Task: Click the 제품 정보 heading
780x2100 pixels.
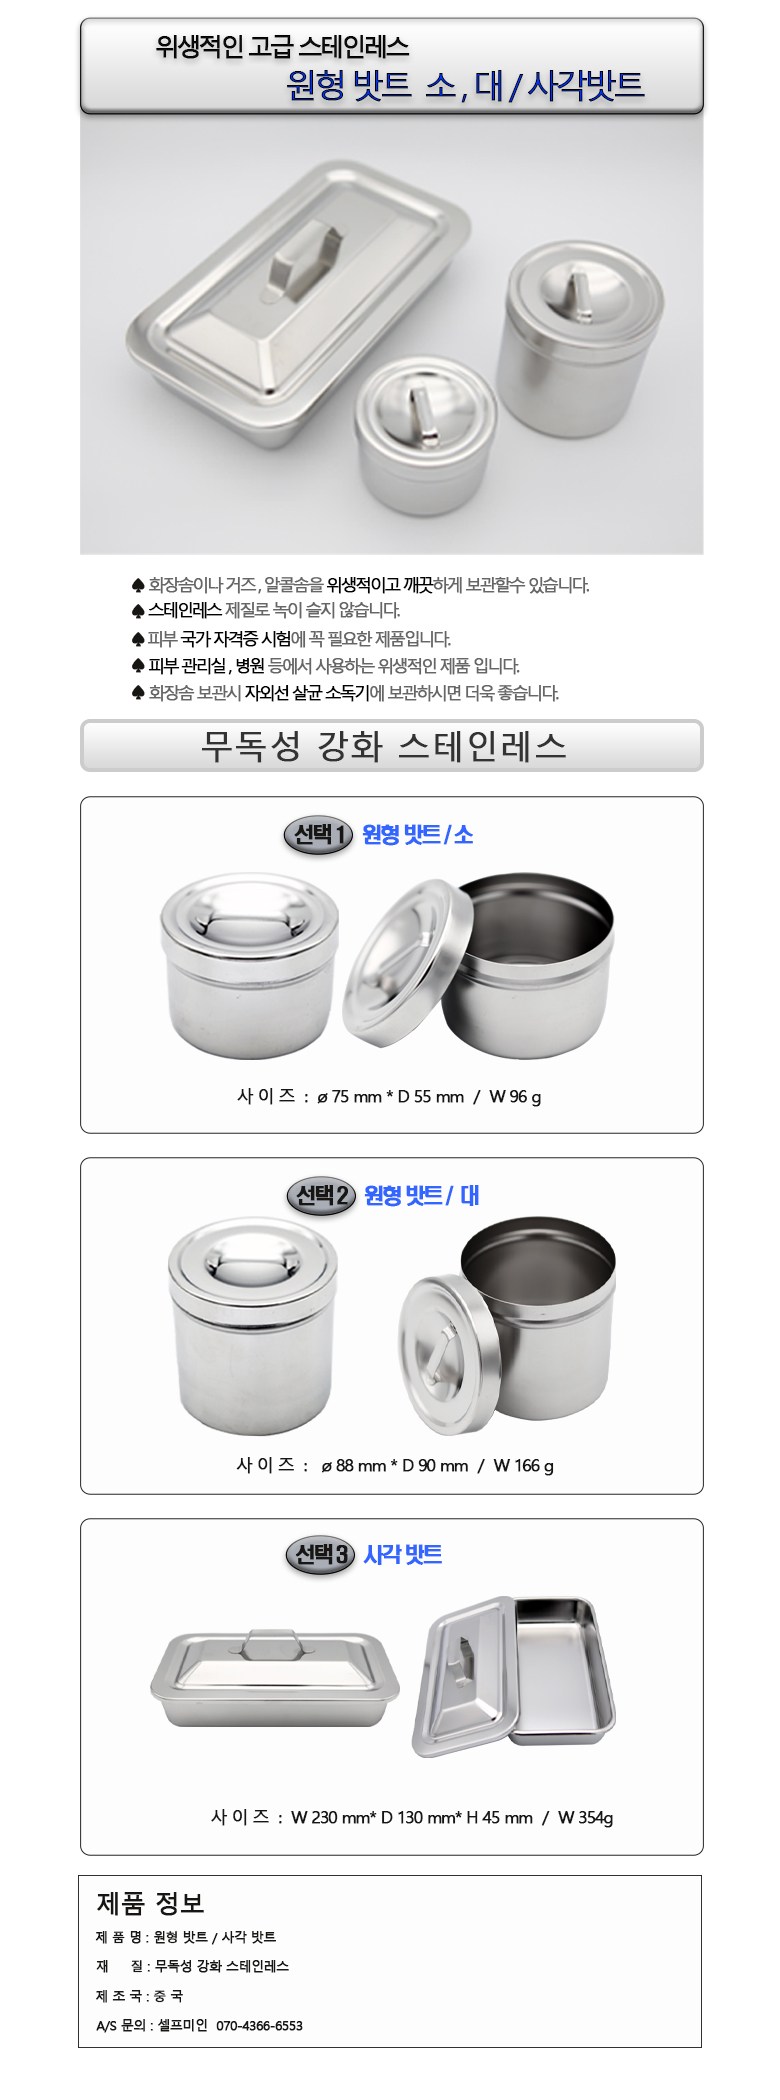Action: point(150,1902)
